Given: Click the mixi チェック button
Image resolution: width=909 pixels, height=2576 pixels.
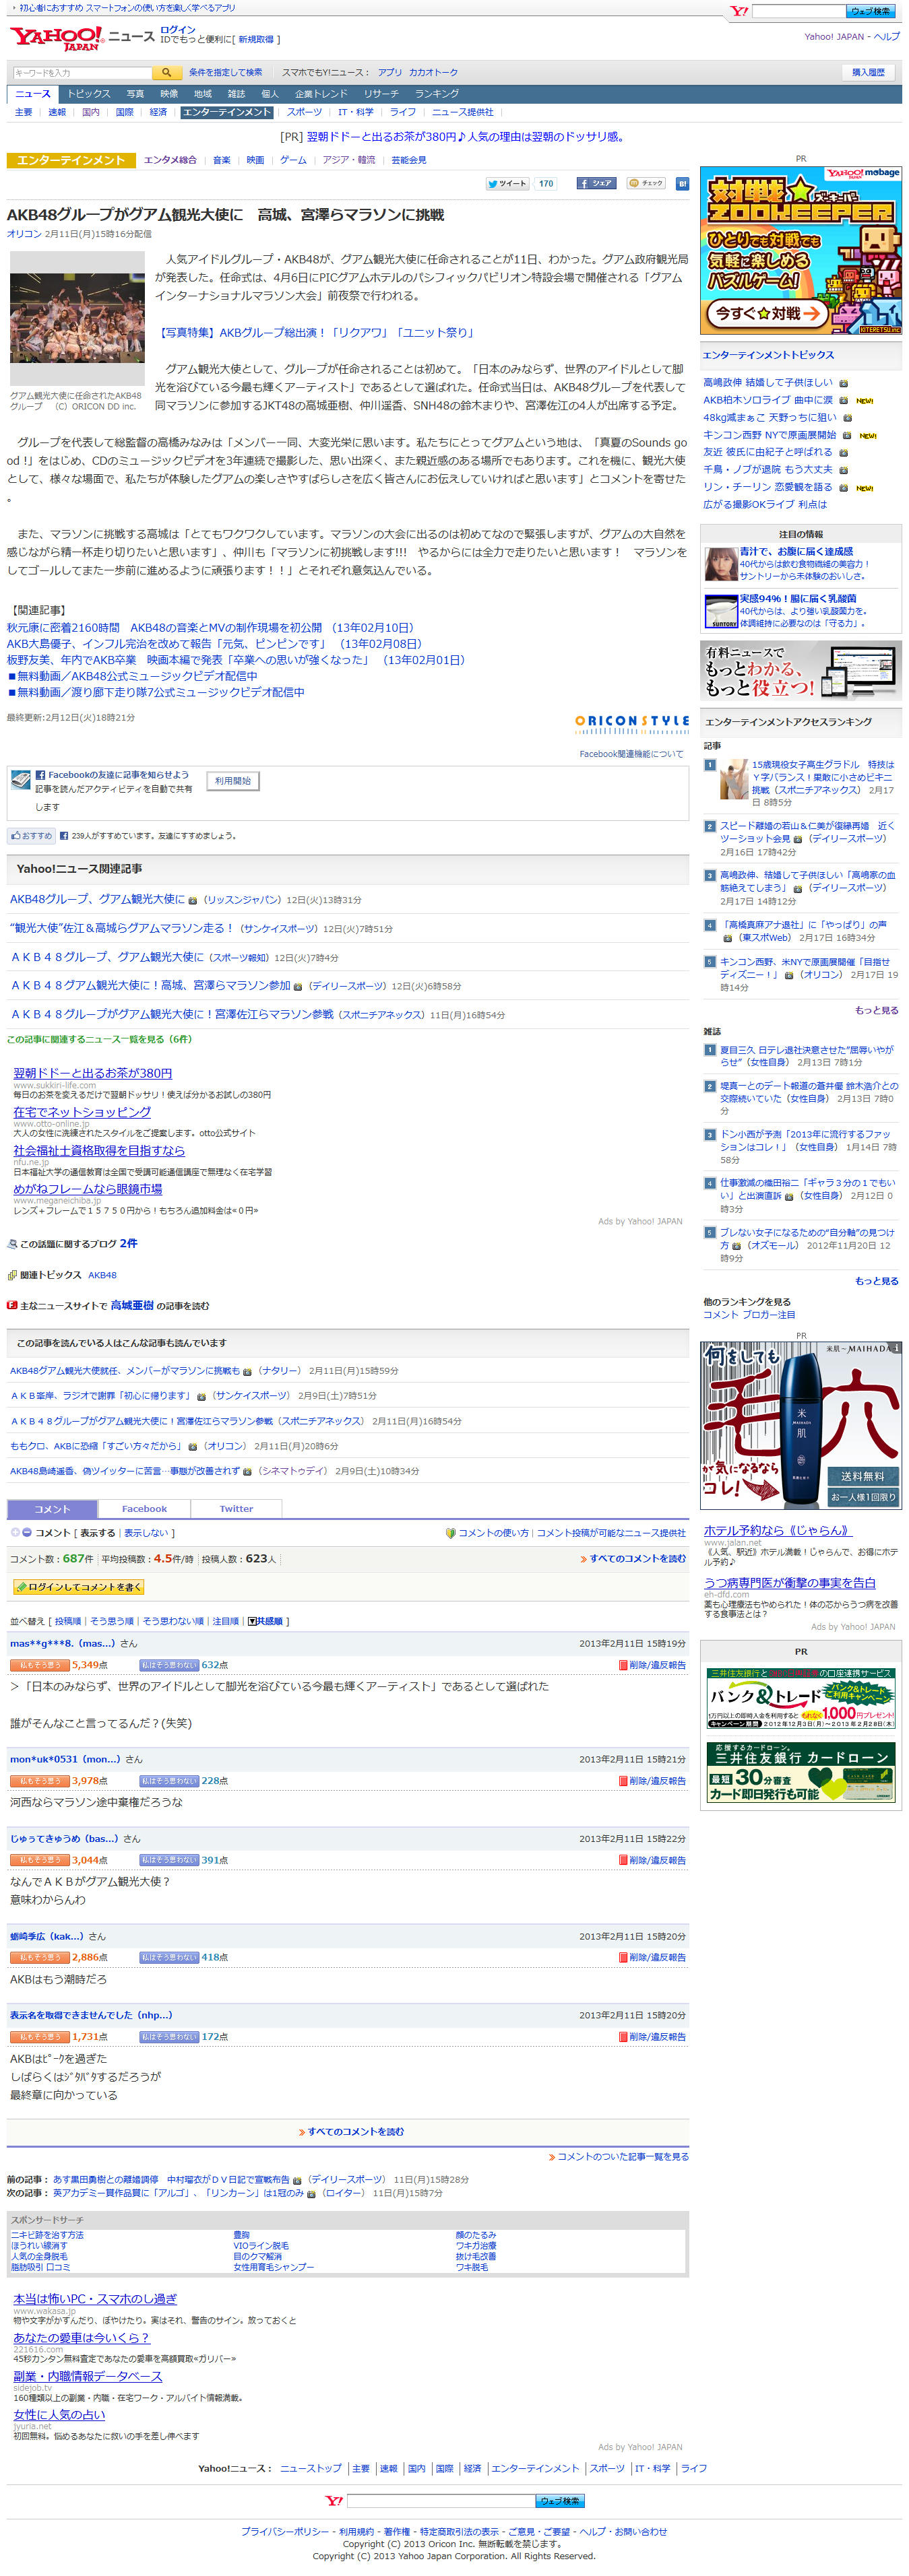Looking at the screenshot, I should (646, 183).
